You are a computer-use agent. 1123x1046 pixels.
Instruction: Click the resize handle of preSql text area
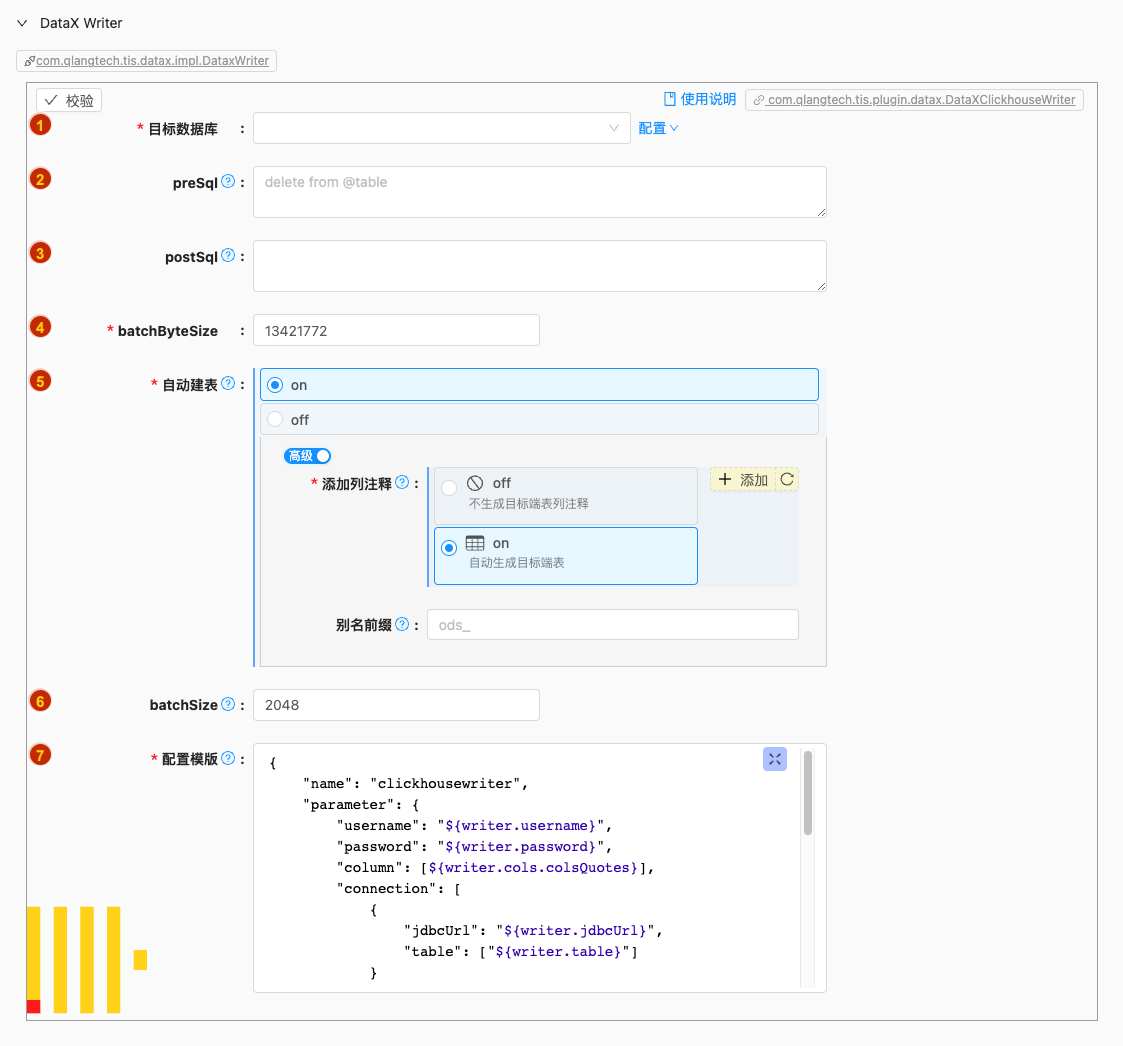(821, 212)
